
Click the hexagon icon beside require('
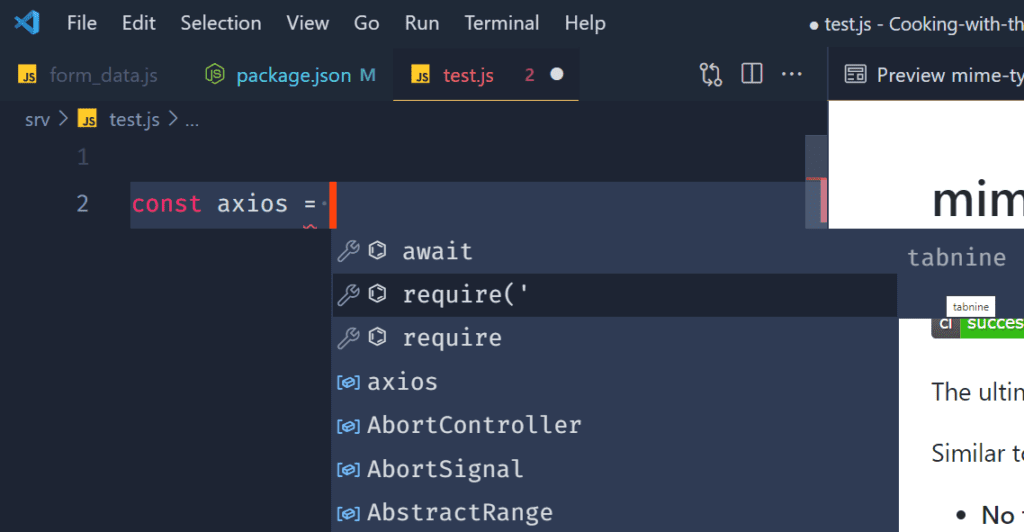click(377, 294)
